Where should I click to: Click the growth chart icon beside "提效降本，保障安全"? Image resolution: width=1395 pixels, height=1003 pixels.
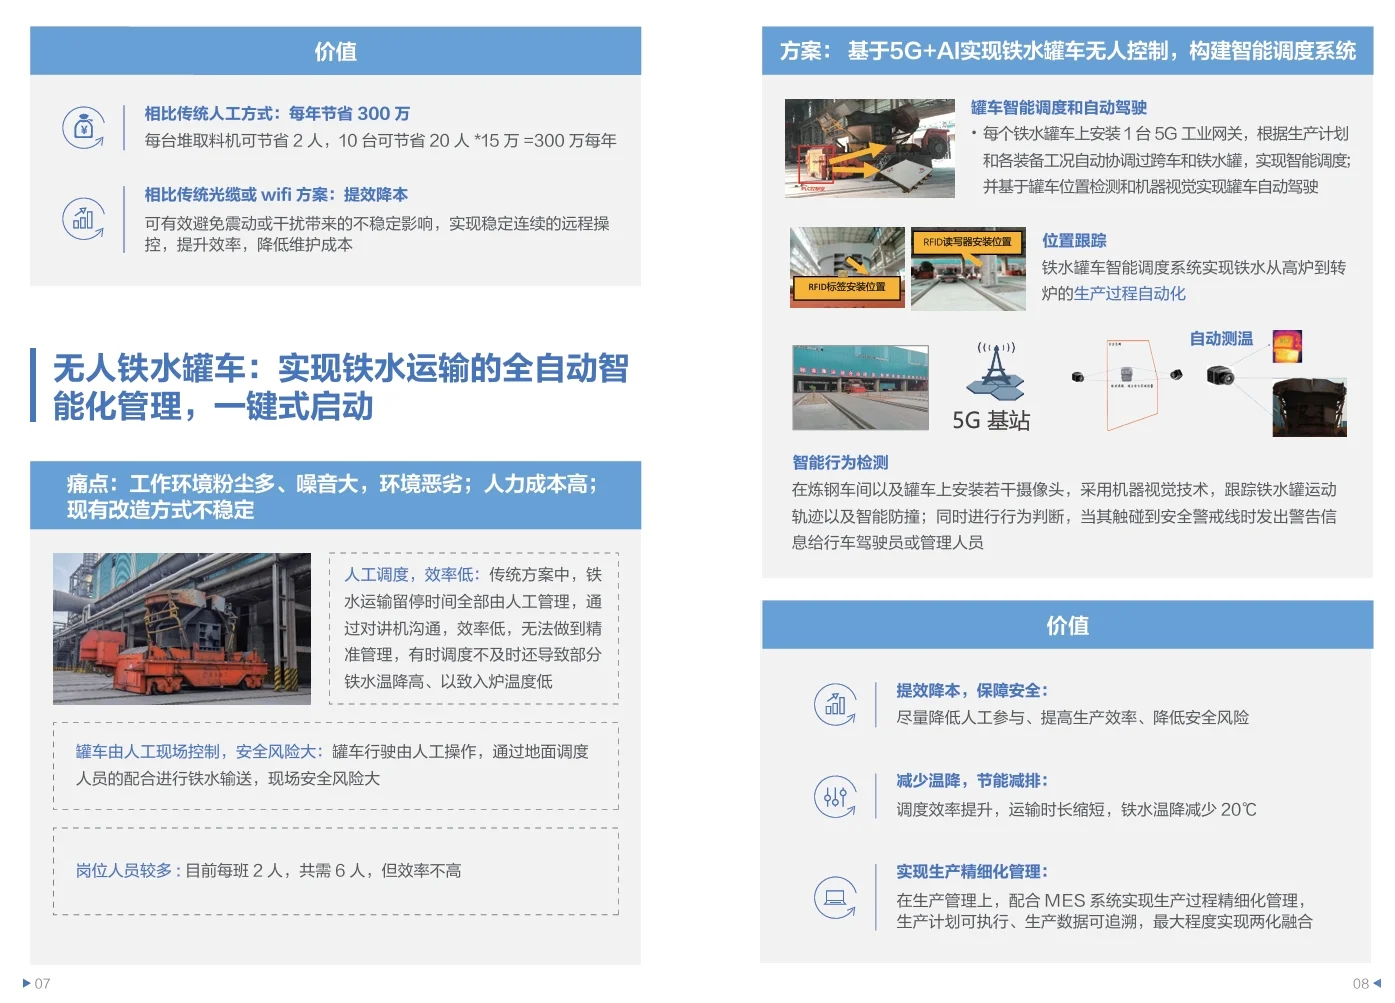click(836, 703)
